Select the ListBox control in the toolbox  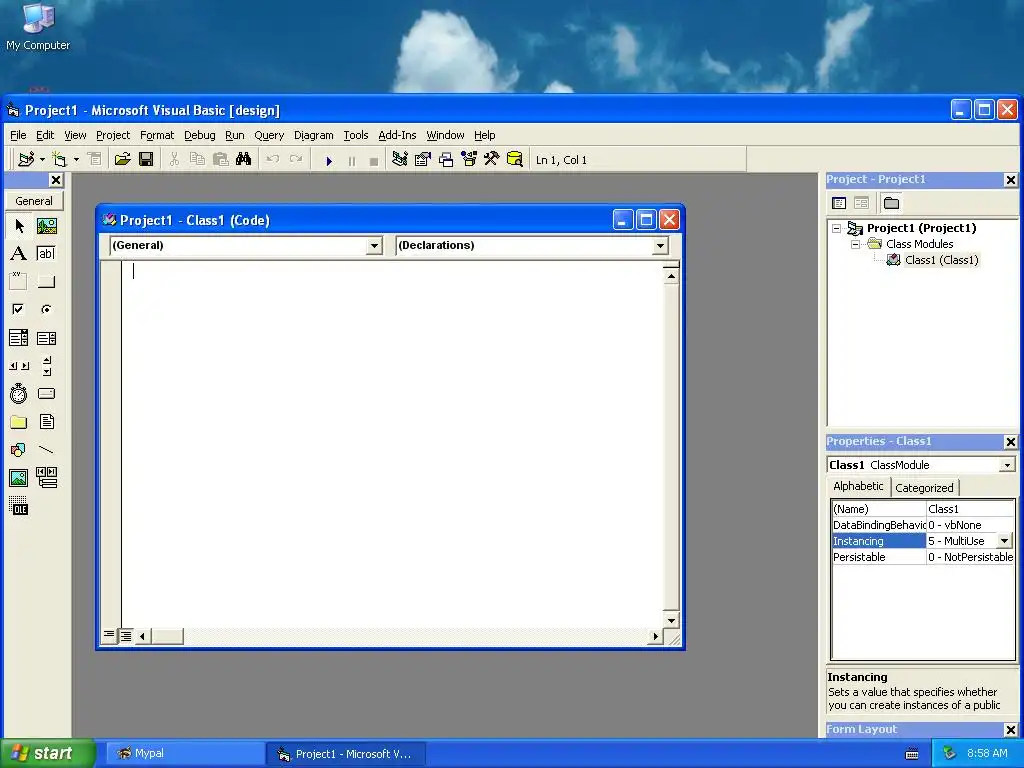[x=46, y=338]
